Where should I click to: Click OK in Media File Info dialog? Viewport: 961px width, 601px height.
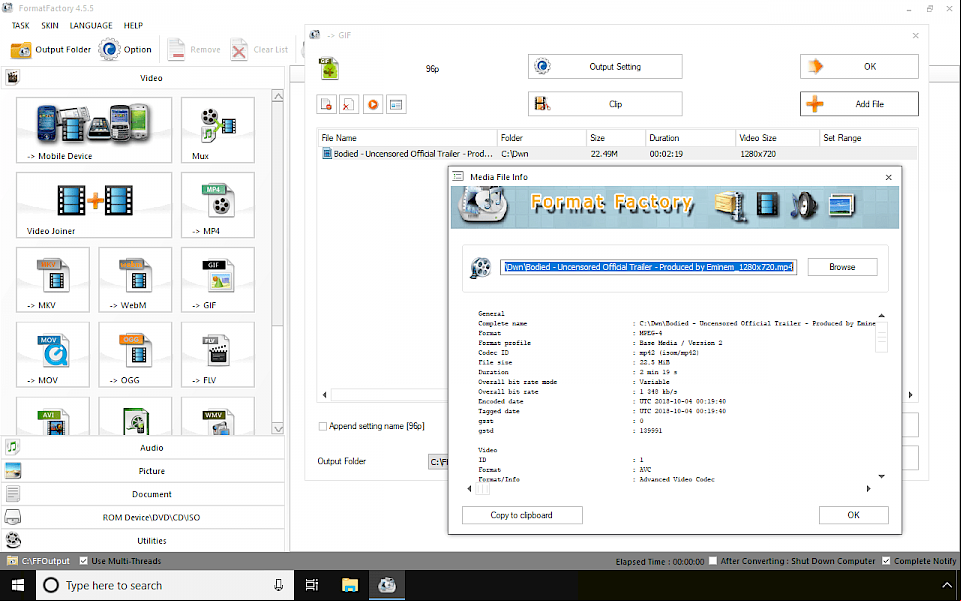pyautogui.click(x=853, y=515)
